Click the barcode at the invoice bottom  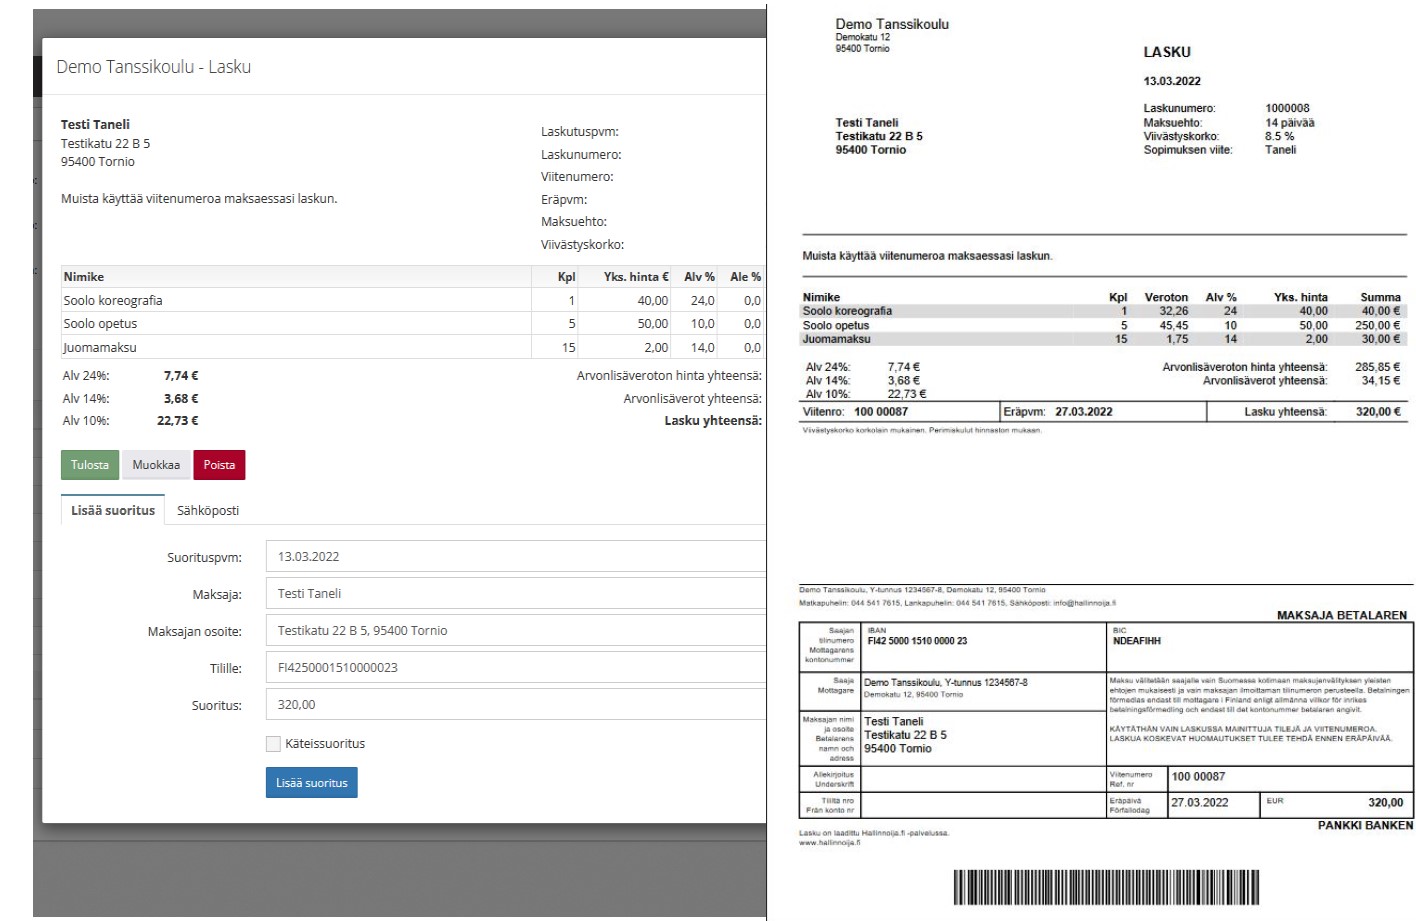1105,887
